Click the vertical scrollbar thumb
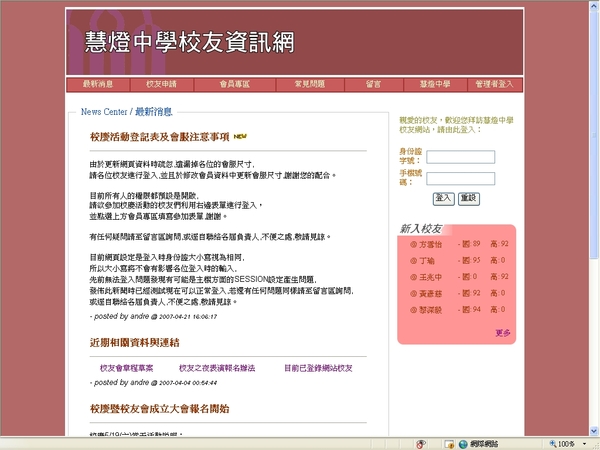 tap(594, 134)
